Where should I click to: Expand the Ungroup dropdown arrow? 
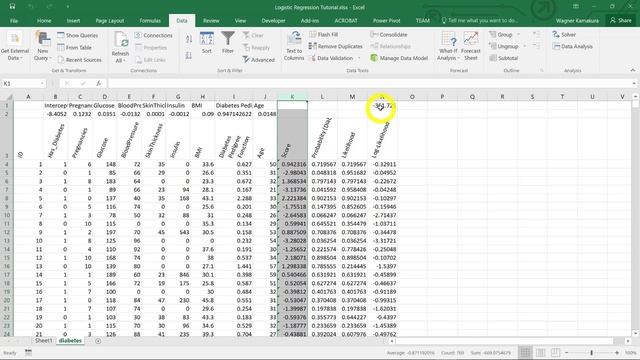pos(525,46)
